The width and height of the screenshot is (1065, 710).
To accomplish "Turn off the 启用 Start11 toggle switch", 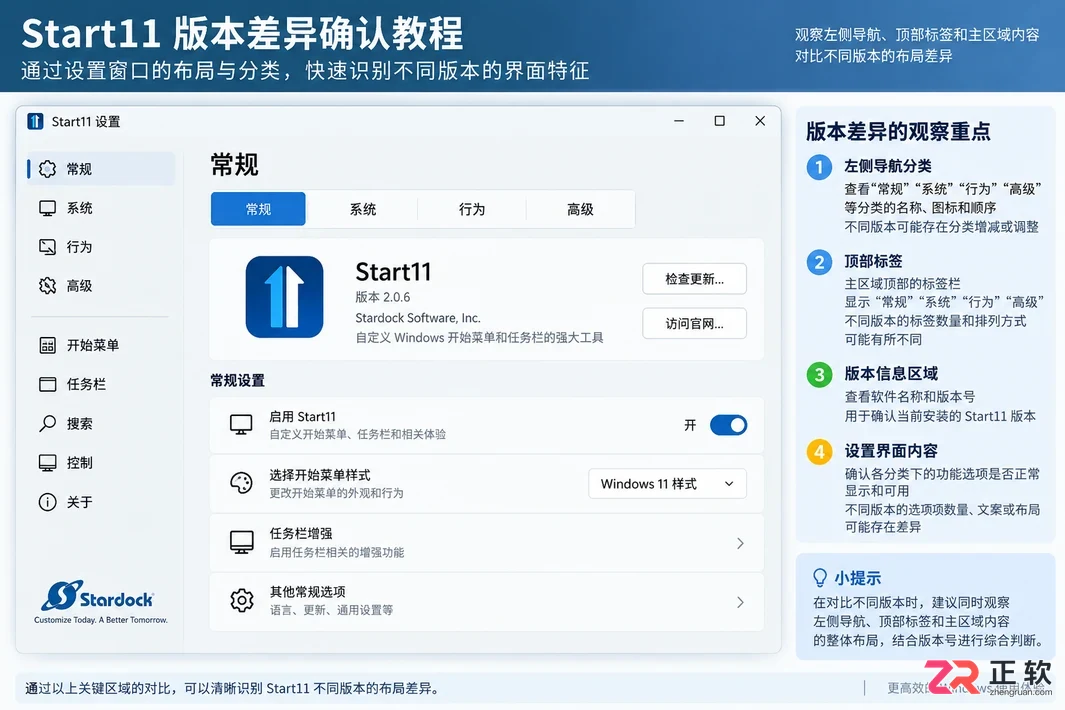I will (728, 425).
